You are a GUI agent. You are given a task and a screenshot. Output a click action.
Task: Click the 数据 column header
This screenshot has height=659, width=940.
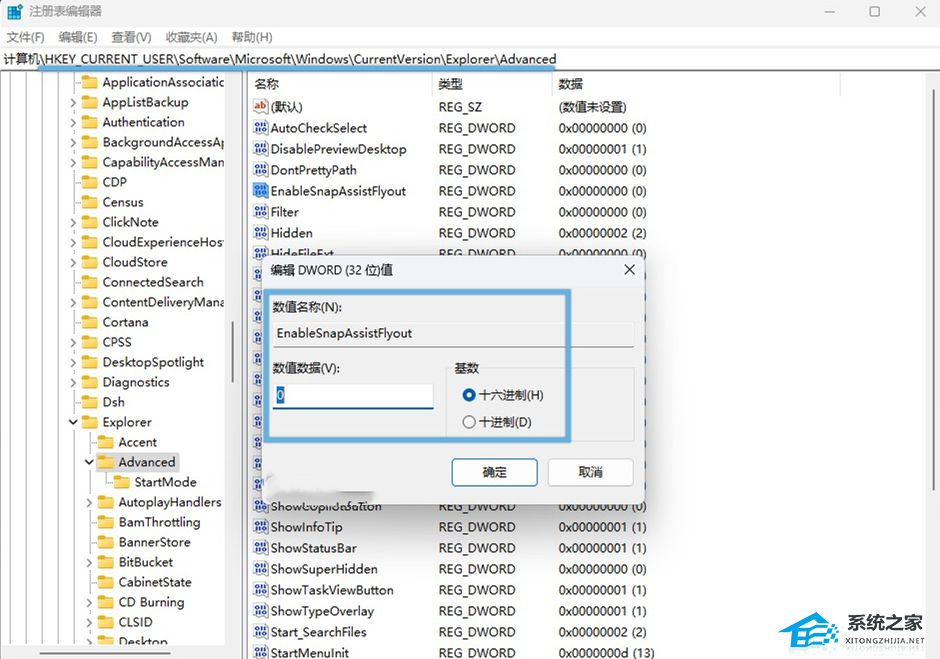pos(695,84)
